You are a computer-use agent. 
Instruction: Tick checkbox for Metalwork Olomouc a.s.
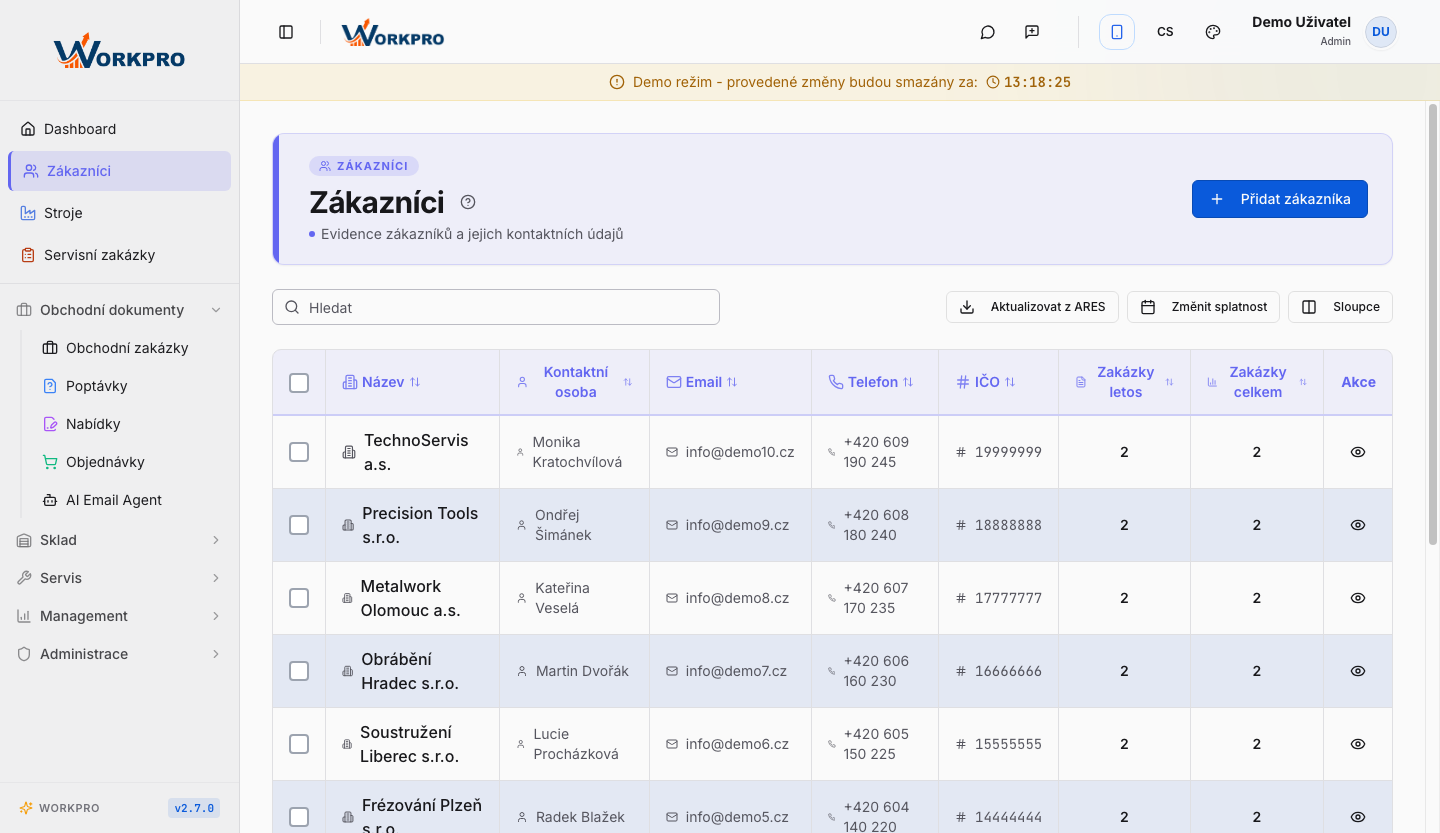click(299, 598)
